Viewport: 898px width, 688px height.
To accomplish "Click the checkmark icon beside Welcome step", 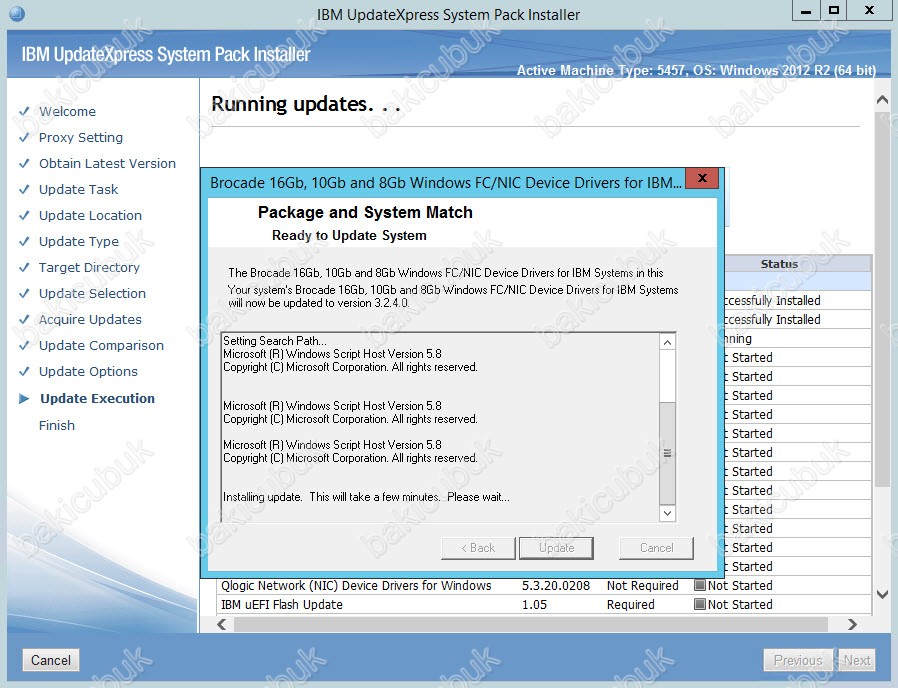I will click(x=24, y=111).
